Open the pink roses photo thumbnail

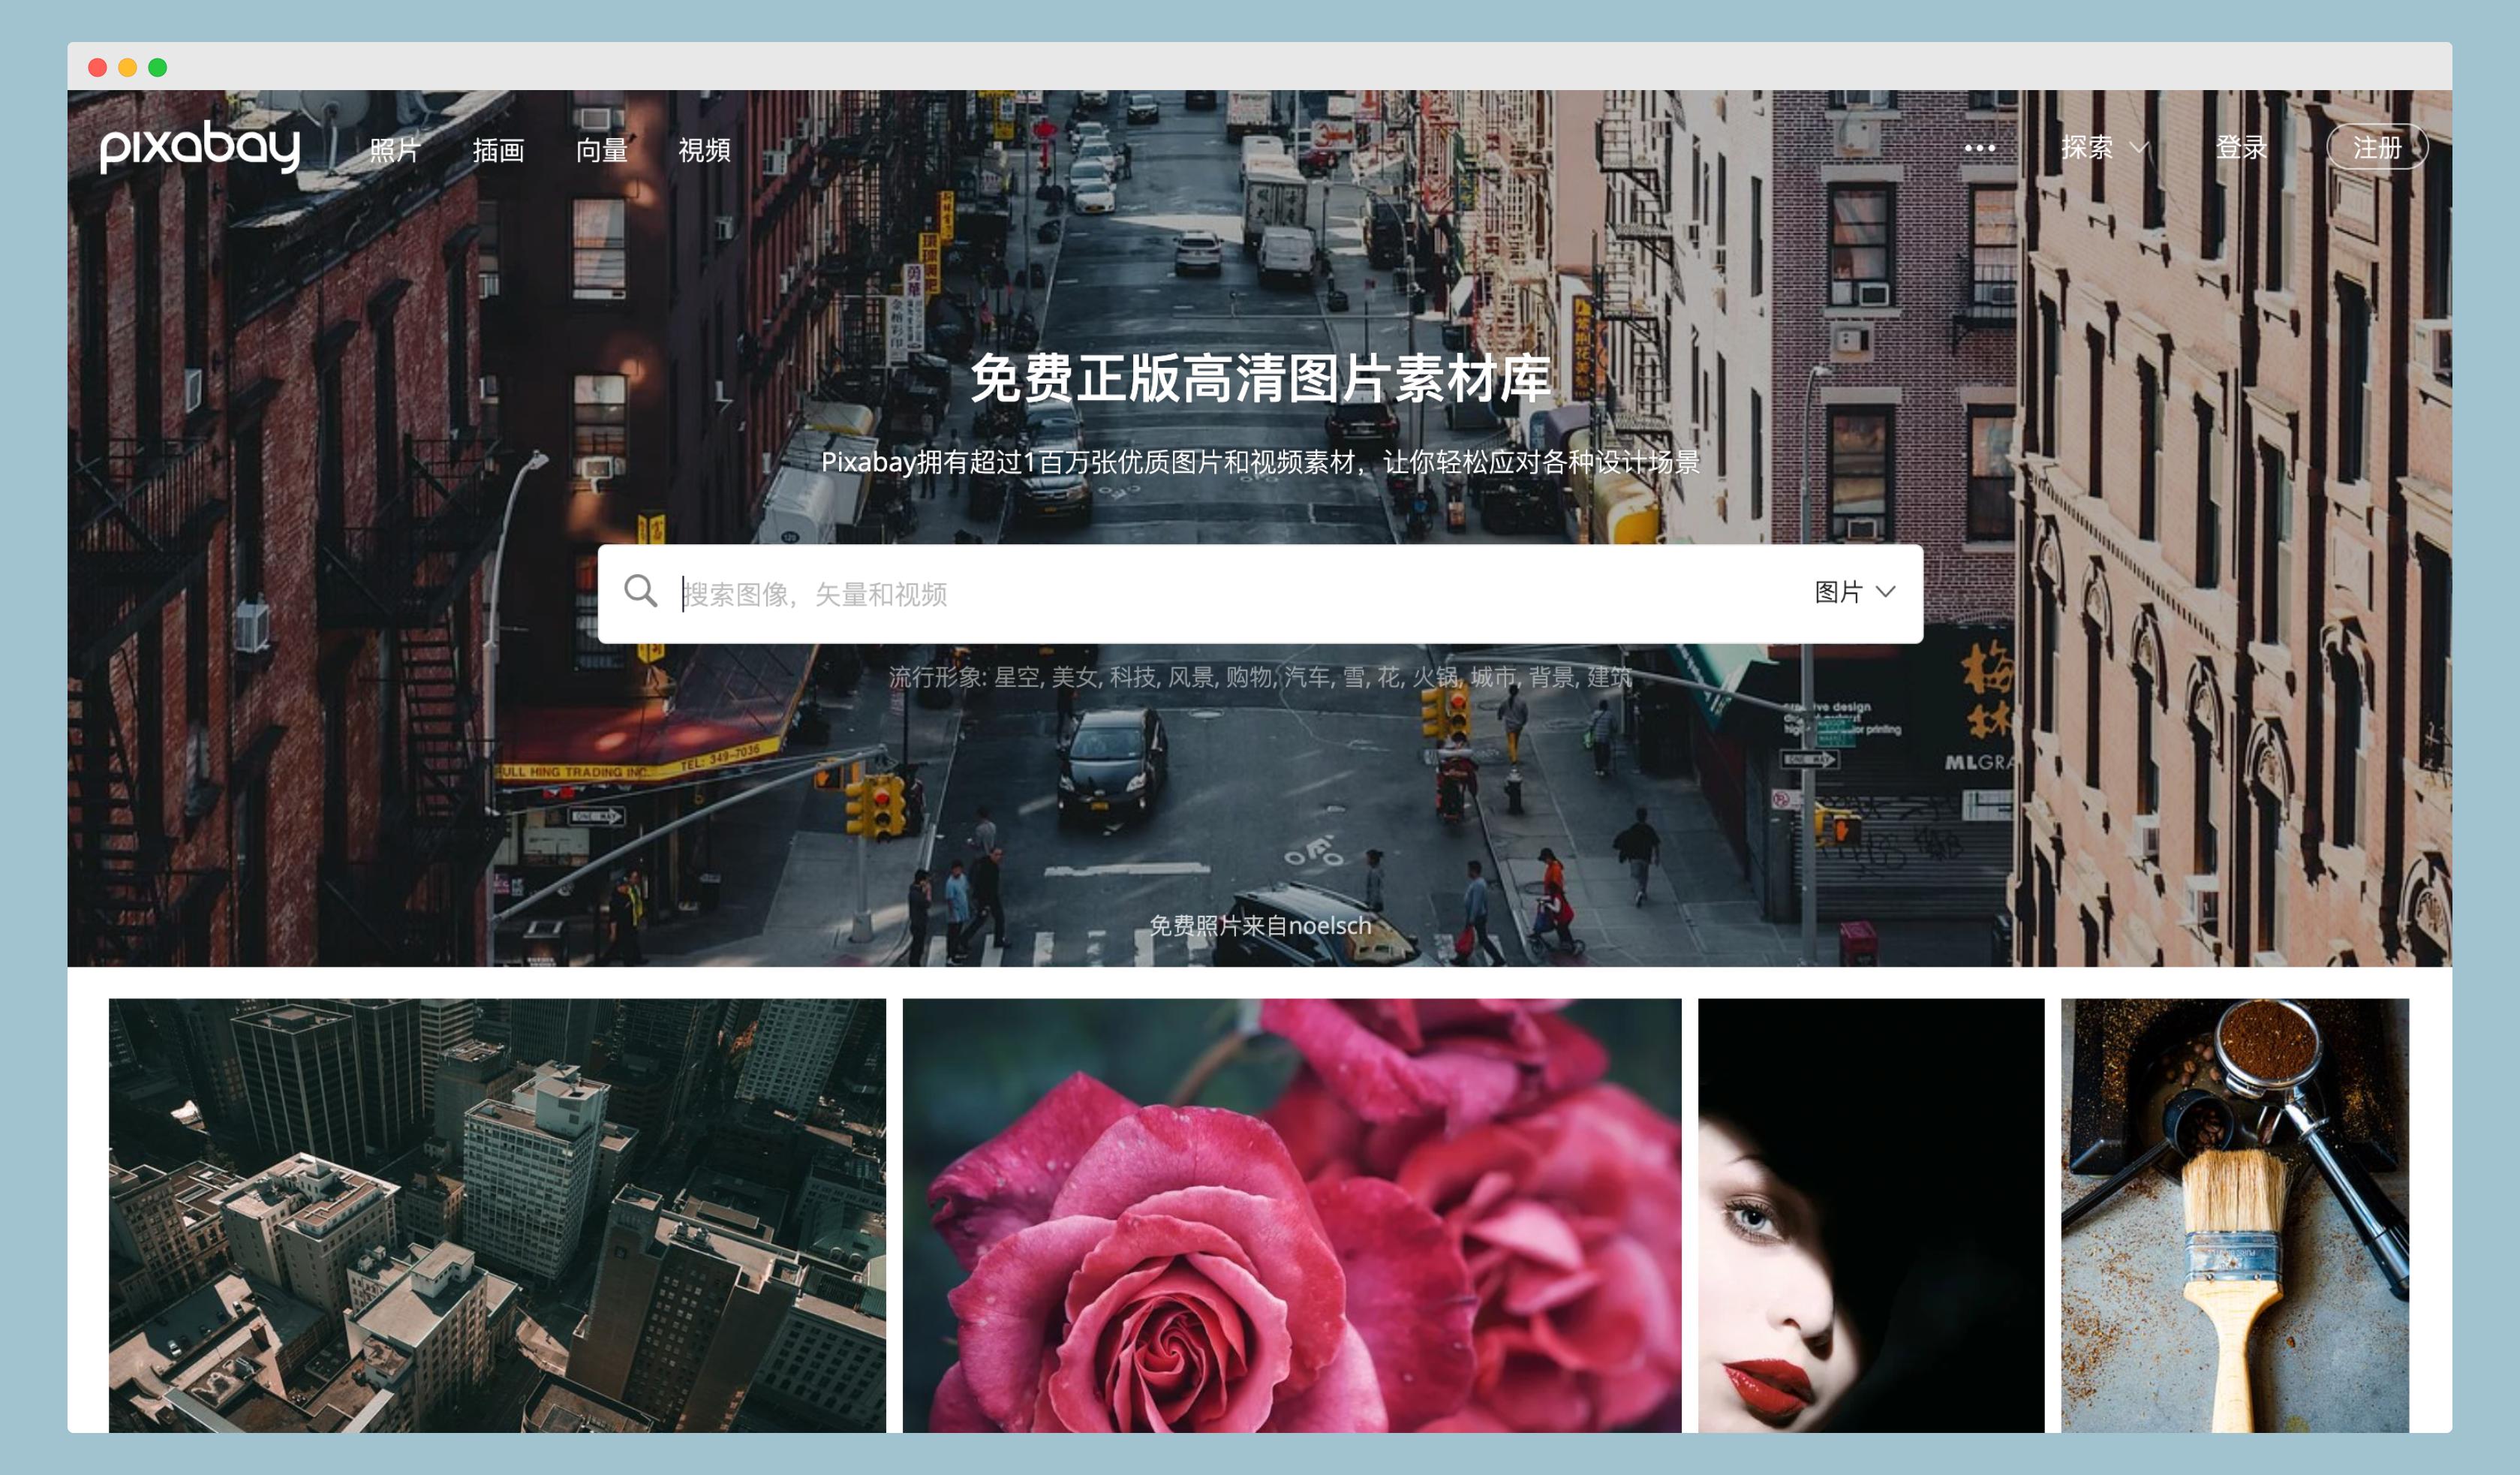(x=1291, y=1214)
